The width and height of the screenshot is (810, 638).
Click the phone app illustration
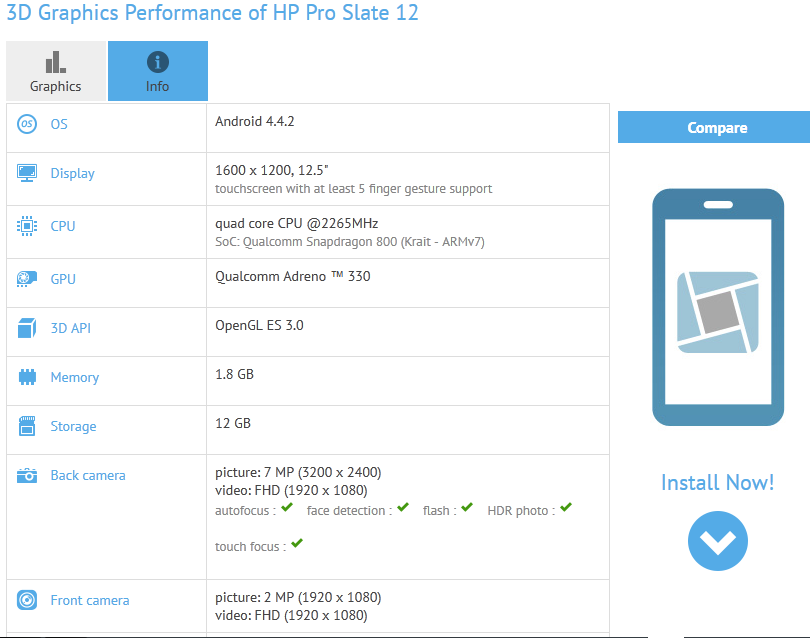[x=718, y=307]
